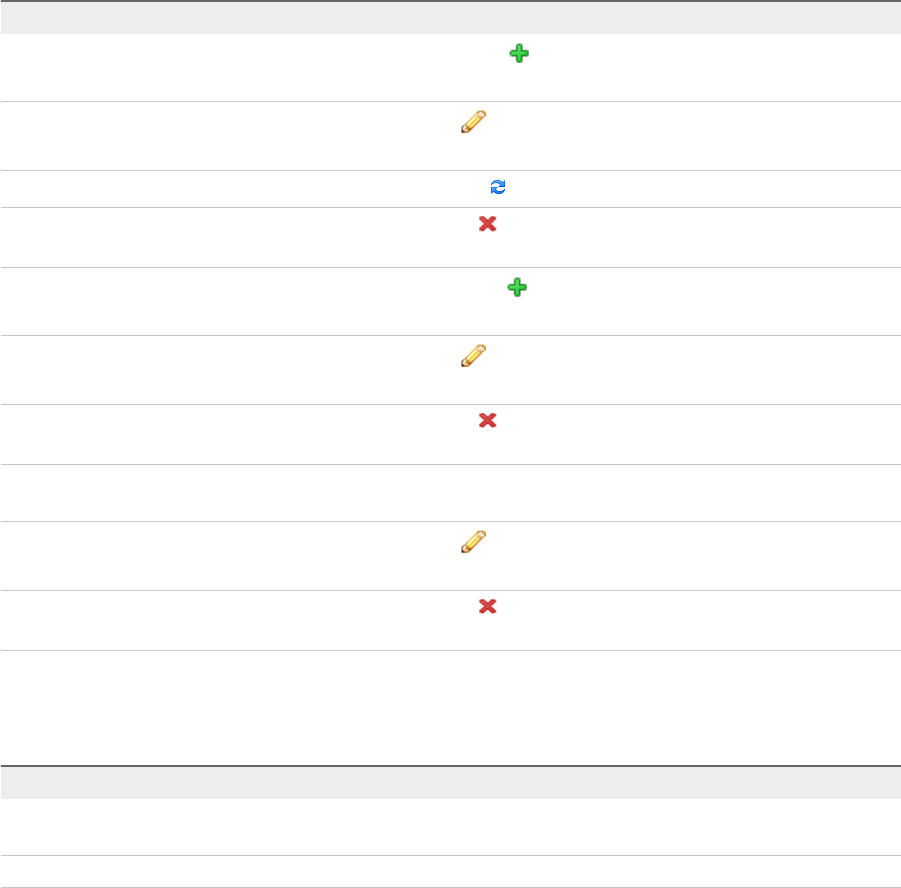Click the topmost green plus add icon
The image size is (901, 888).
519,53
